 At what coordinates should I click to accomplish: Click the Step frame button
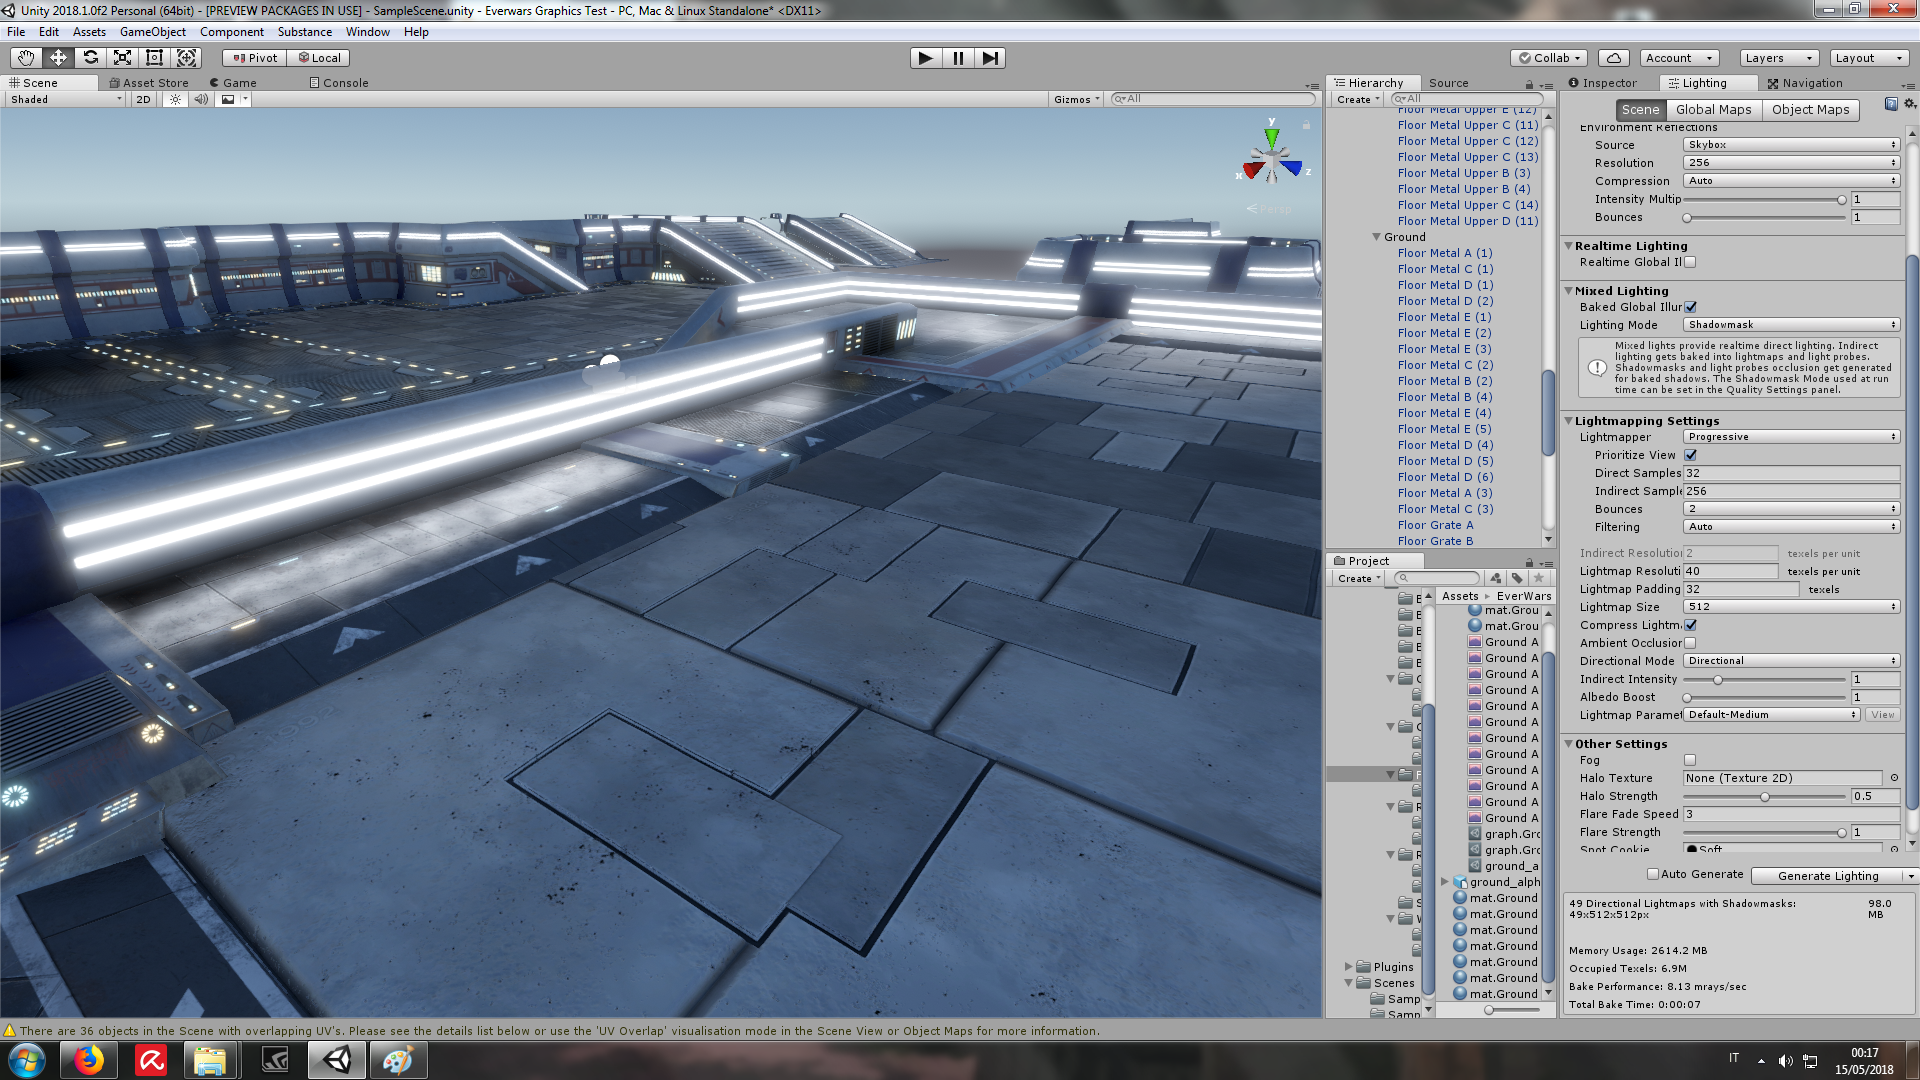point(989,58)
